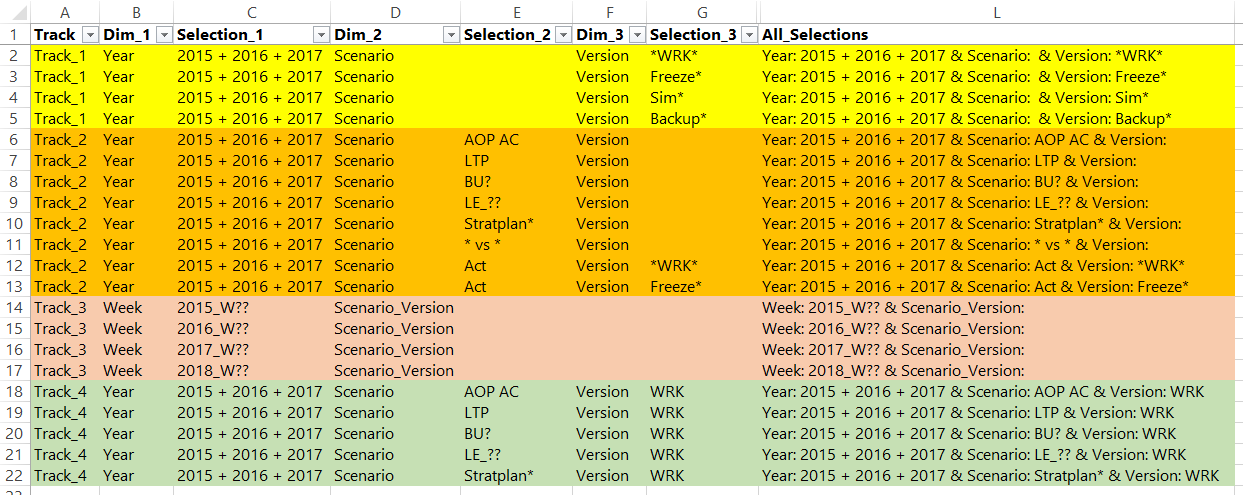The width and height of the screenshot is (1243, 495).
Task: Select row 22 header
Action: point(15,475)
